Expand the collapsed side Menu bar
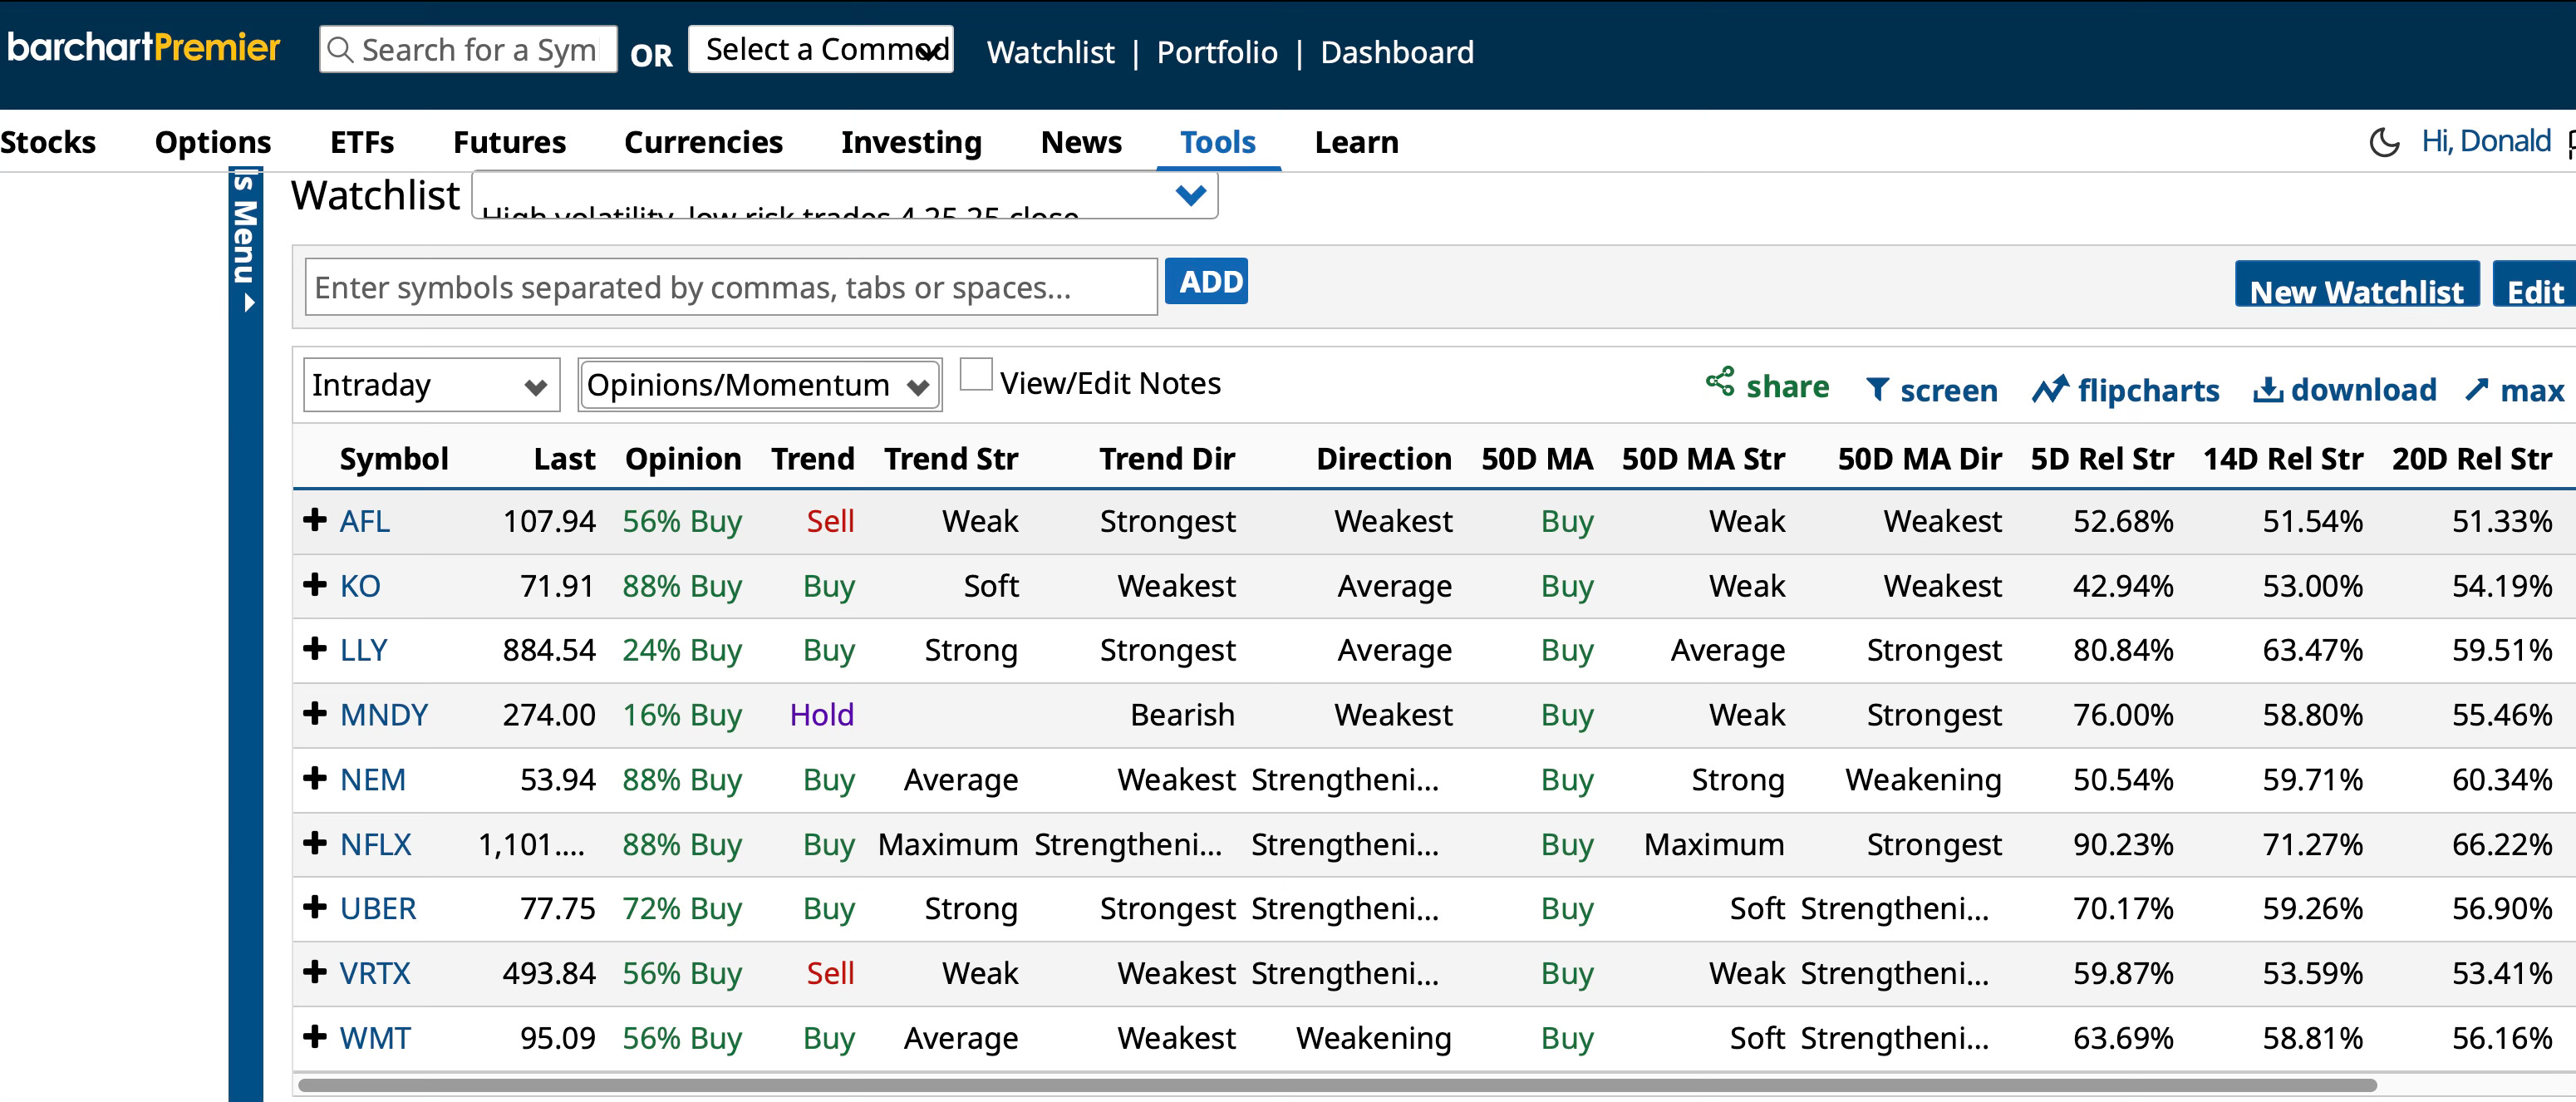Viewport: 2576px width, 1102px height. point(245,635)
